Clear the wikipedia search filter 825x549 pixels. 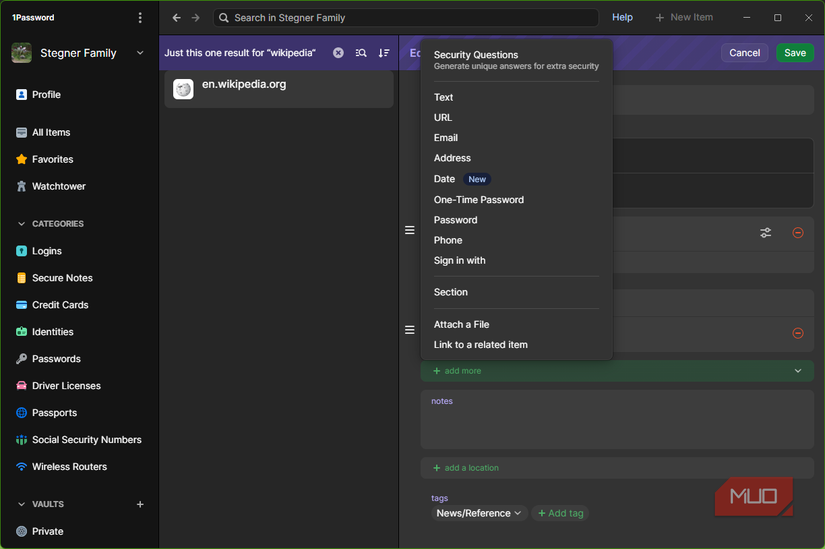(x=338, y=53)
